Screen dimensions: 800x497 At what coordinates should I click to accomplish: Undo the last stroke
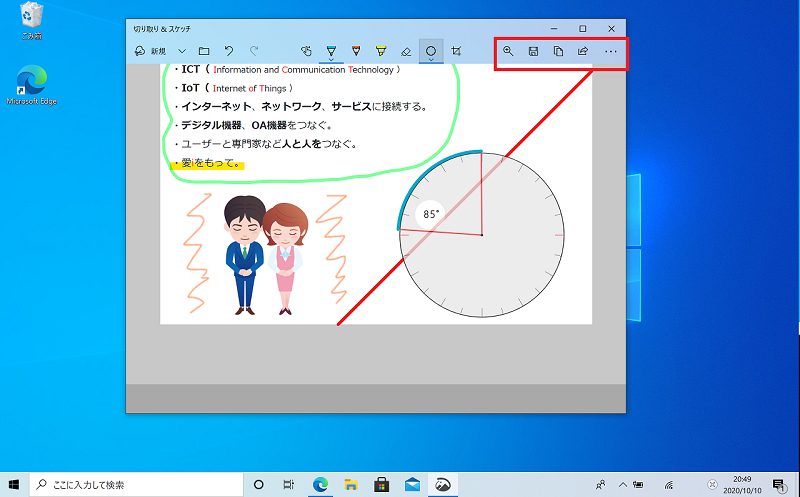pyautogui.click(x=229, y=51)
